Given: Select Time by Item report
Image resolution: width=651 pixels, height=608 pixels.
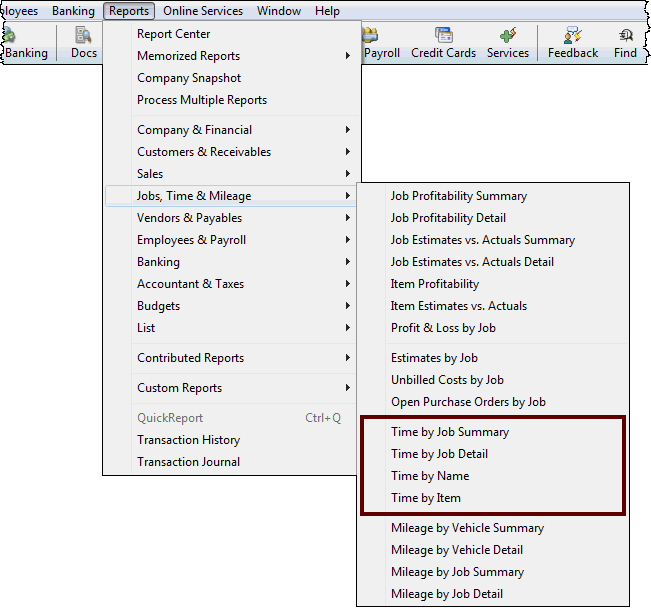Looking at the screenshot, I should [493, 498].
